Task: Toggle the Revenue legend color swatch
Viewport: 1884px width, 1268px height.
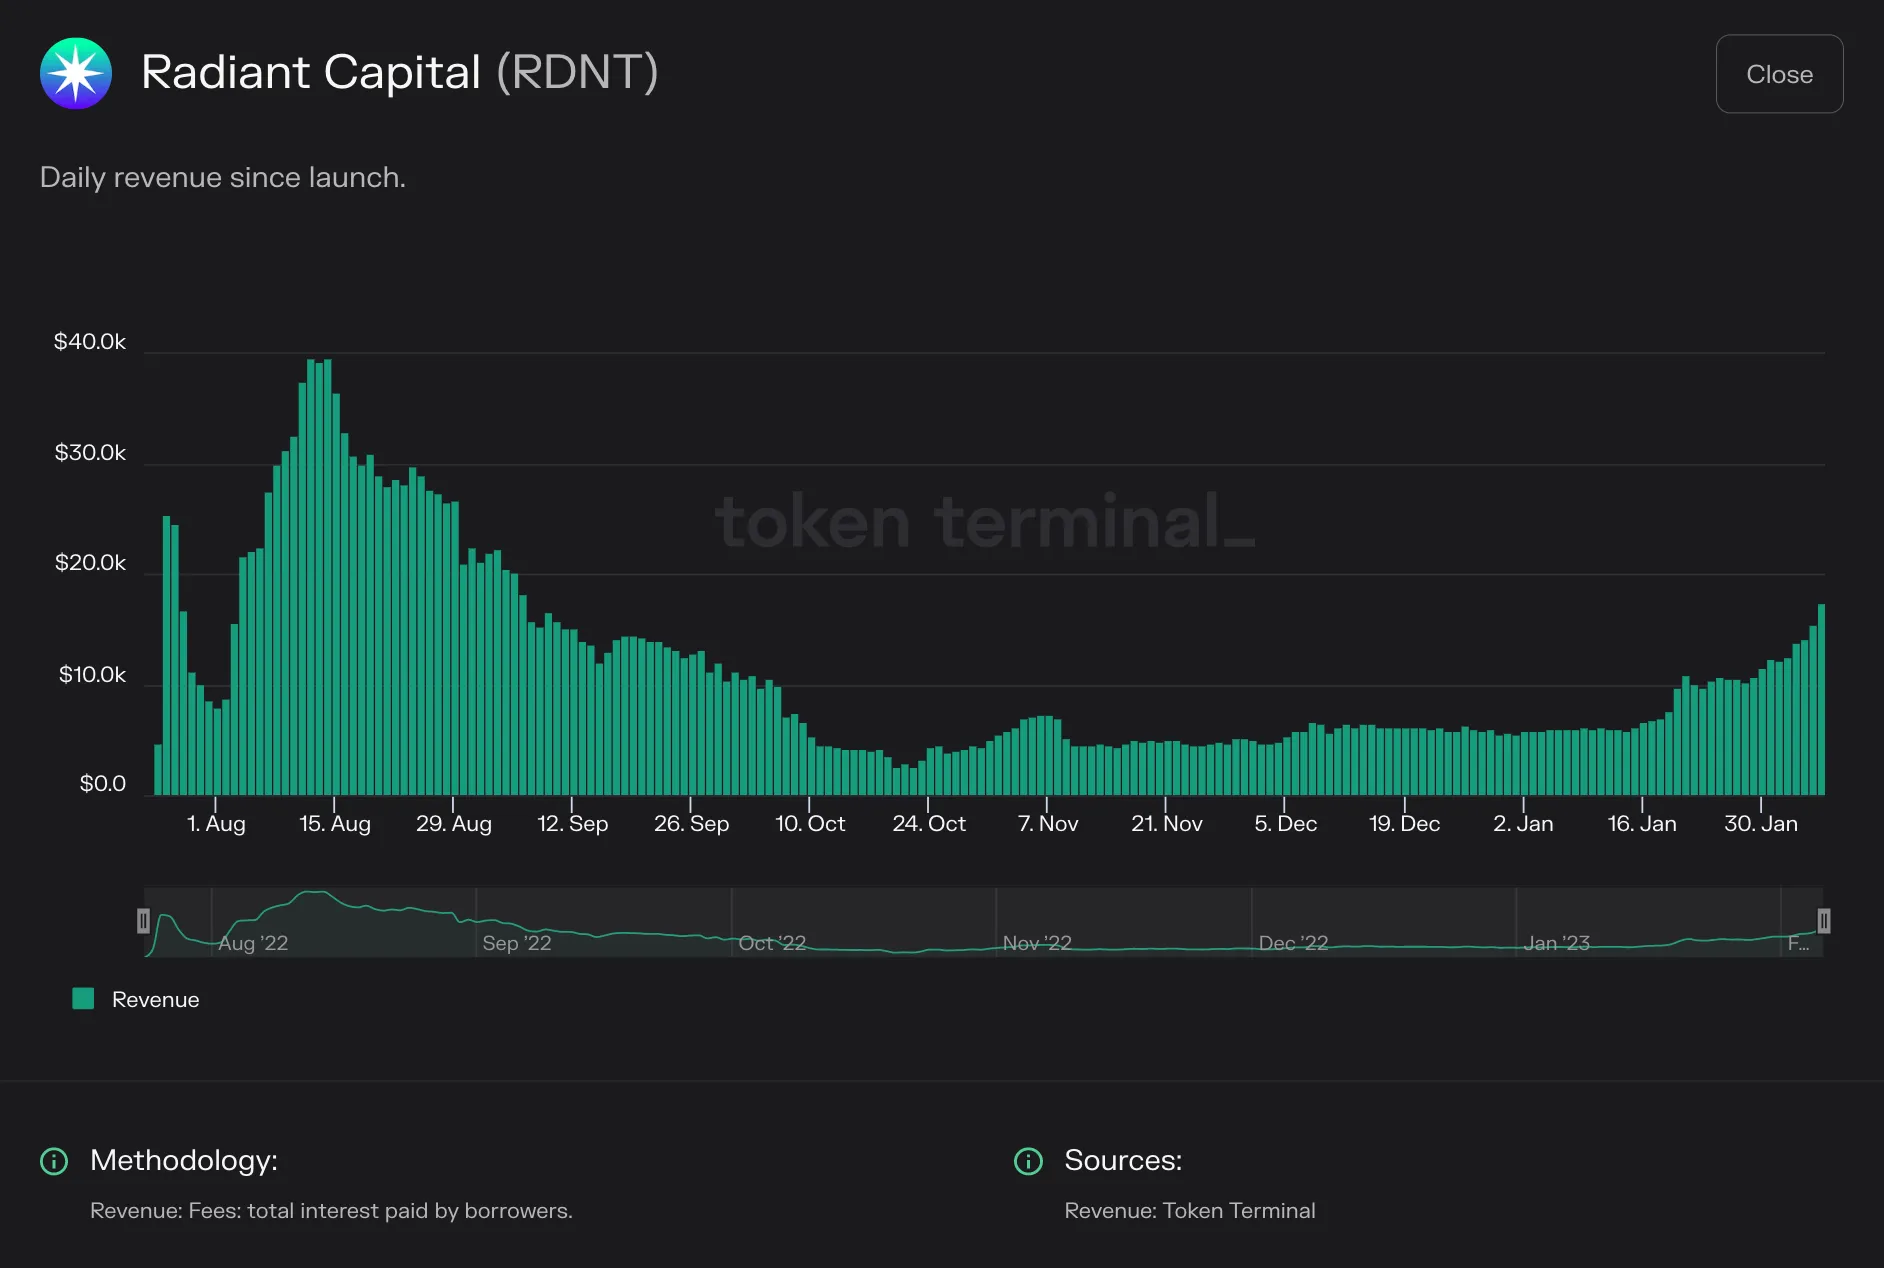Action: 83,998
